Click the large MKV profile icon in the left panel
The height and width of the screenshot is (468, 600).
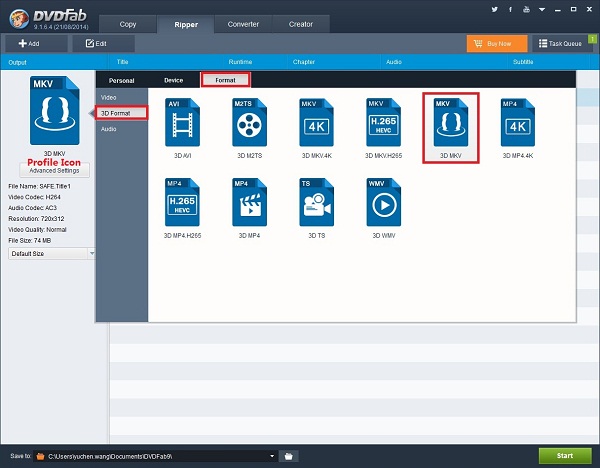[x=55, y=111]
